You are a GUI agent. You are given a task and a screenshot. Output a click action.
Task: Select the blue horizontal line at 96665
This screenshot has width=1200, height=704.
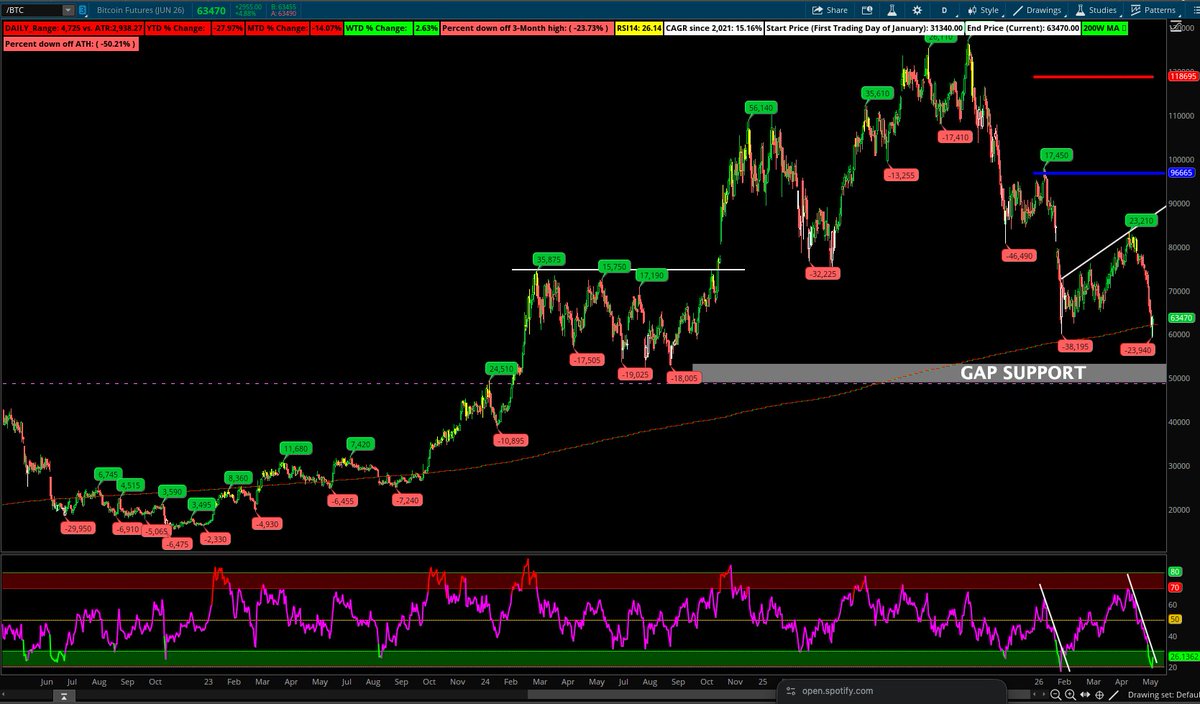(x=1098, y=173)
